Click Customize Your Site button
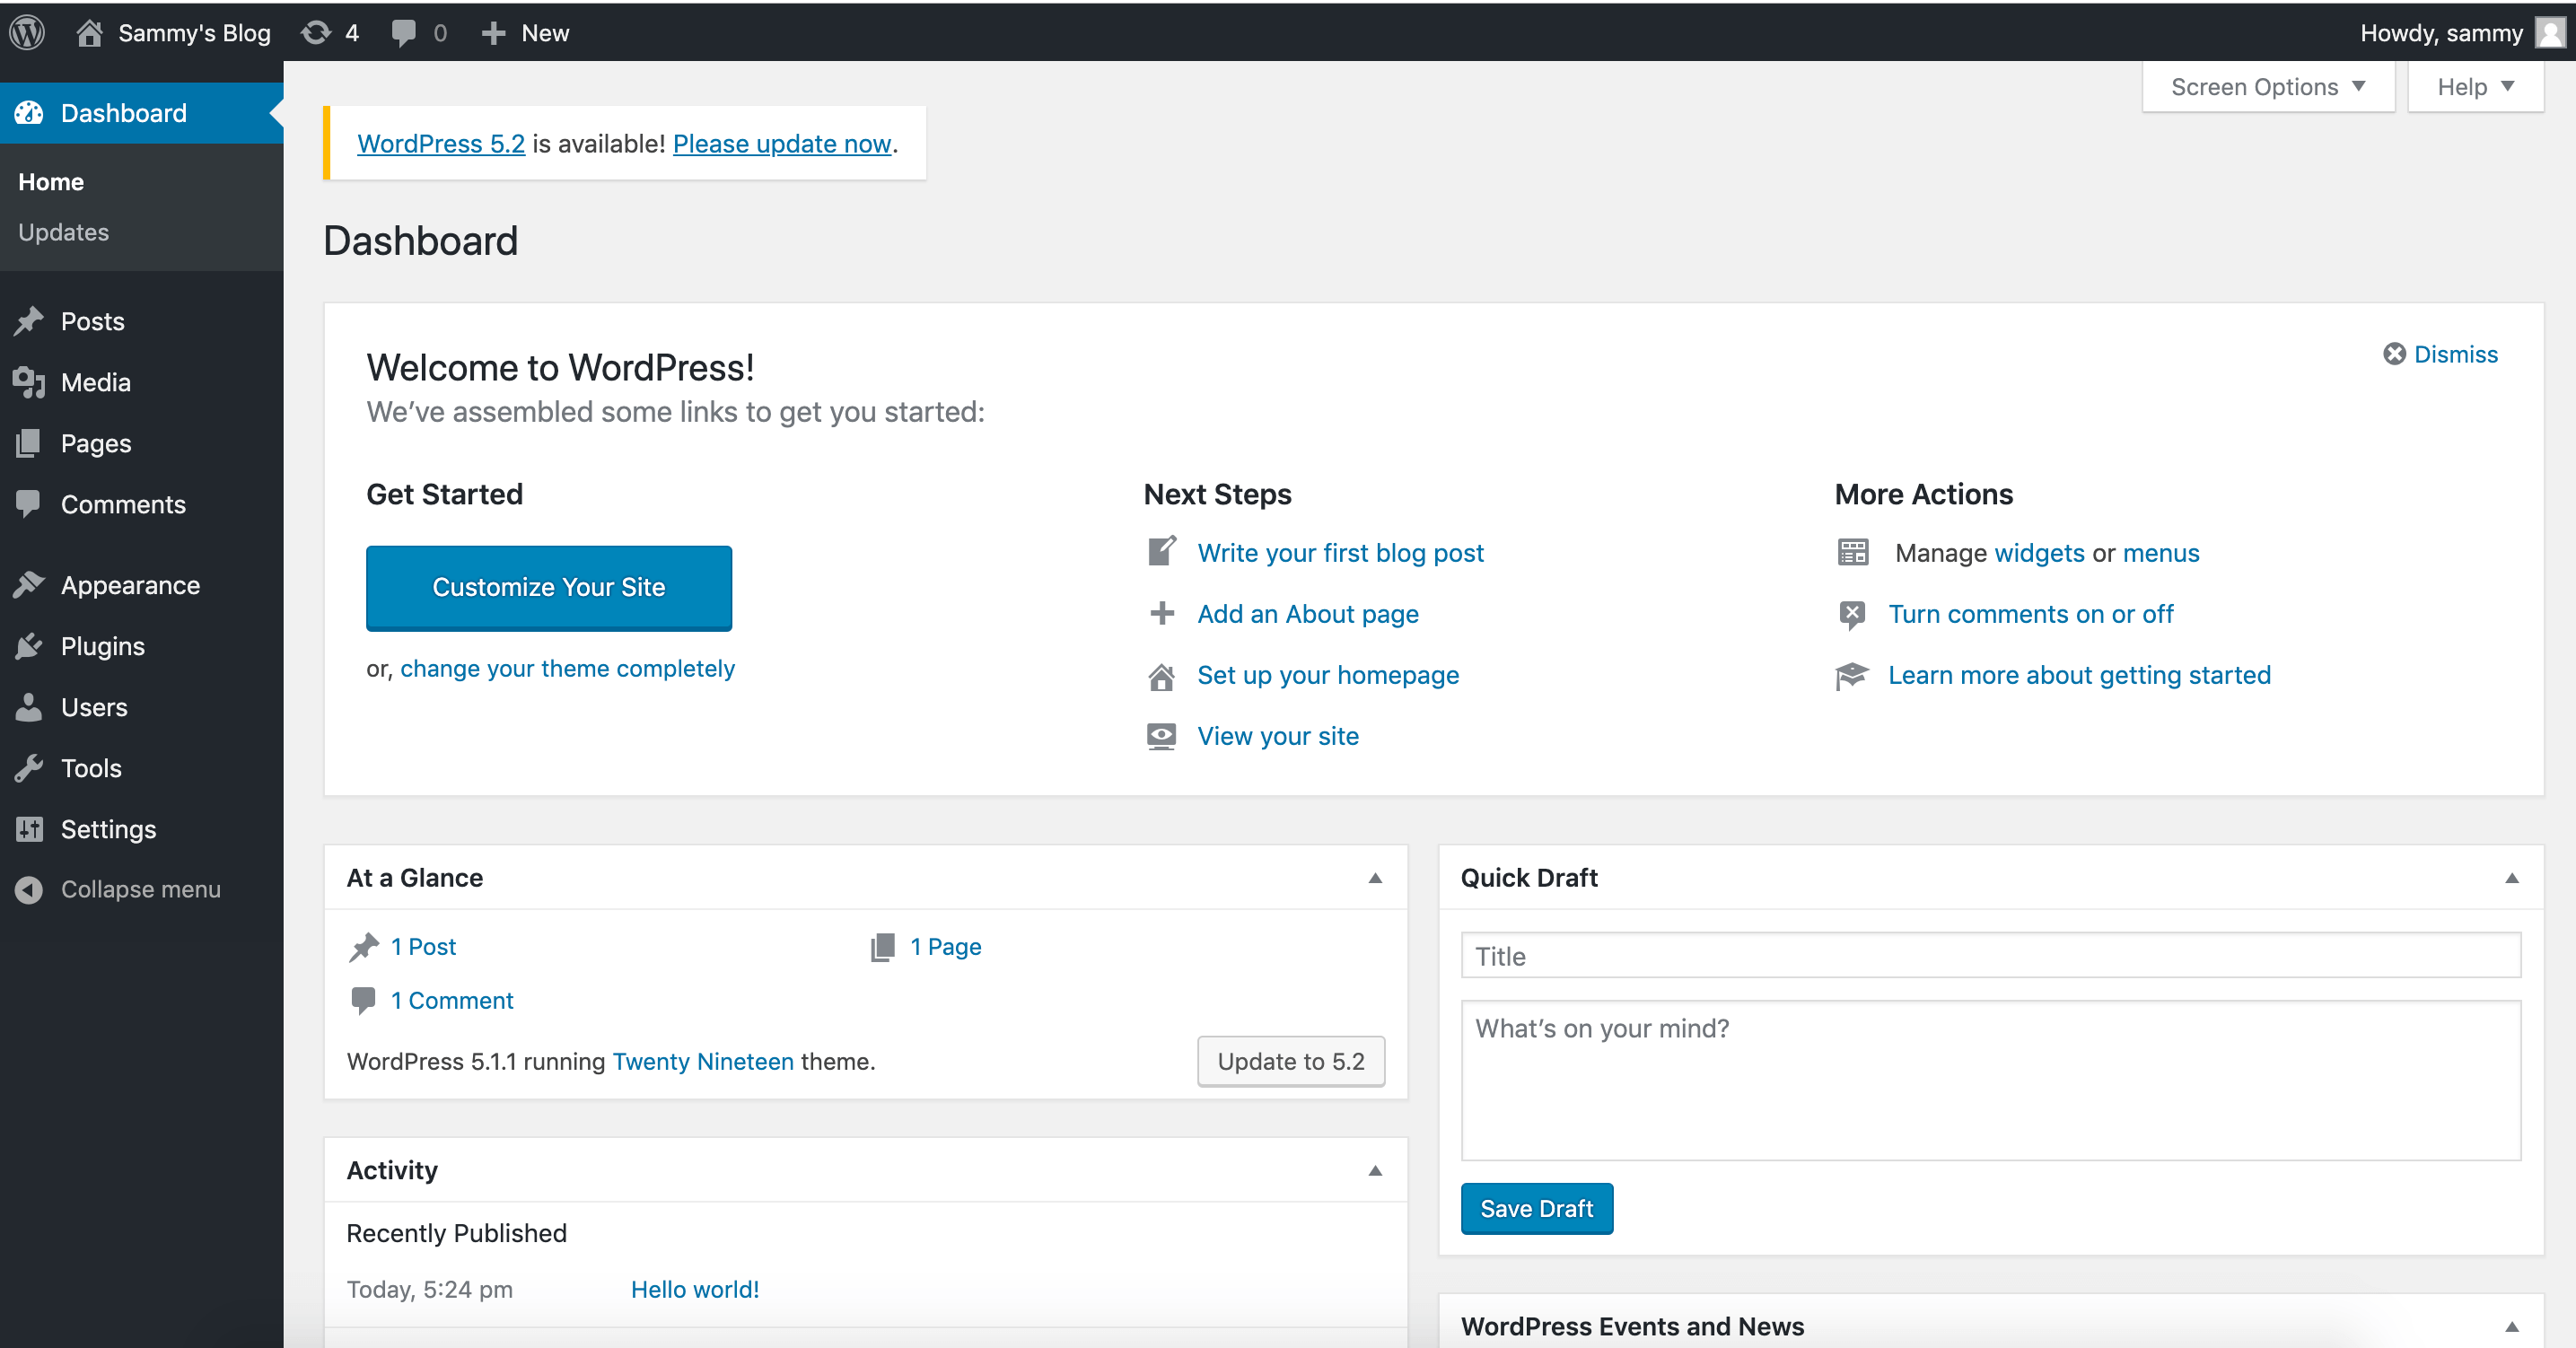The height and width of the screenshot is (1348, 2576). (548, 586)
